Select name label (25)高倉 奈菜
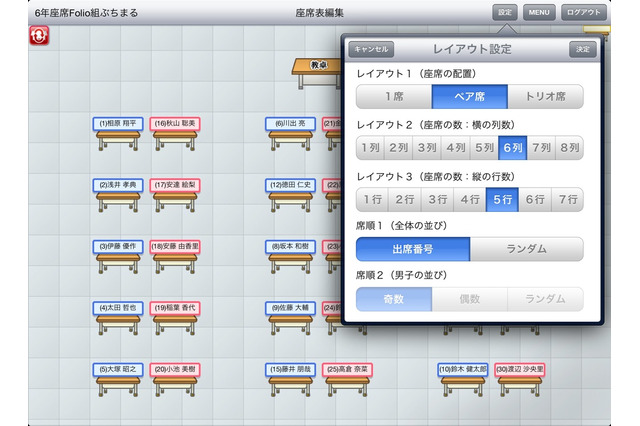The image size is (640, 426). [347, 369]
